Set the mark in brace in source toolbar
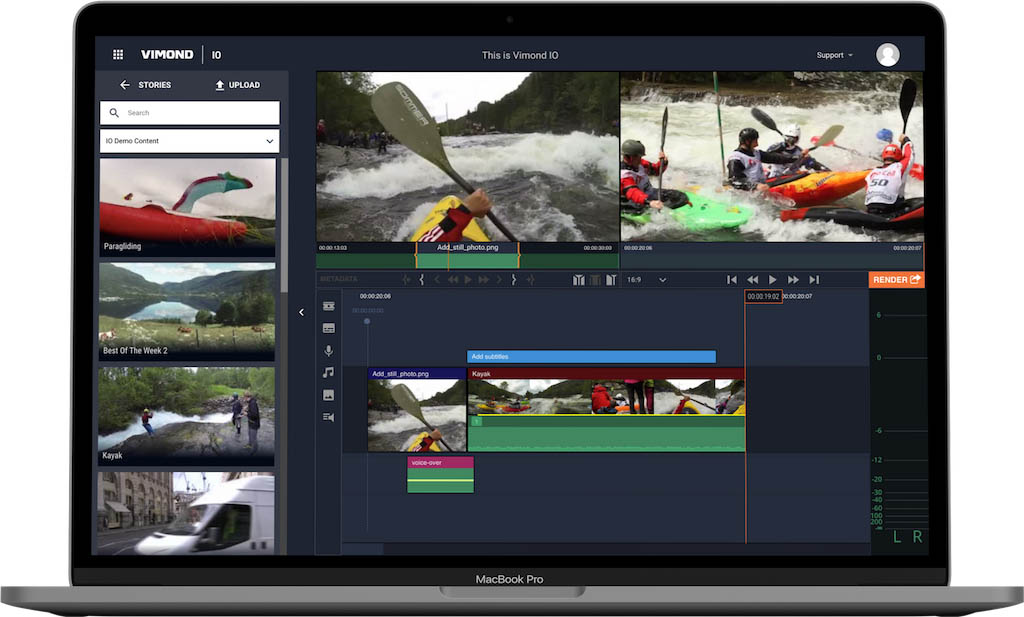Screen dimensions: 1024x617 [422, 279]
